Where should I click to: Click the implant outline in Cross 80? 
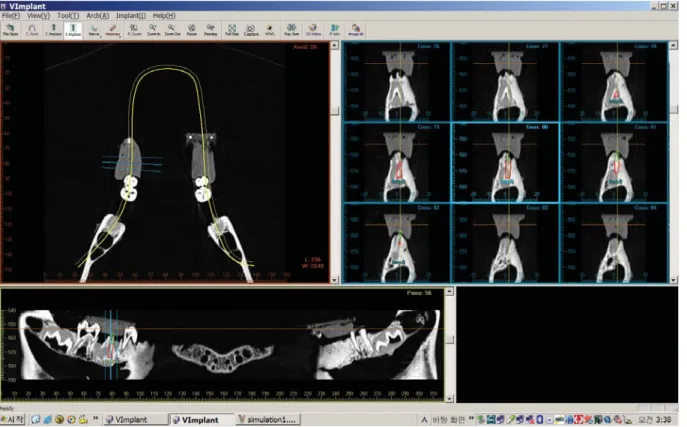(x=507, y=169)
